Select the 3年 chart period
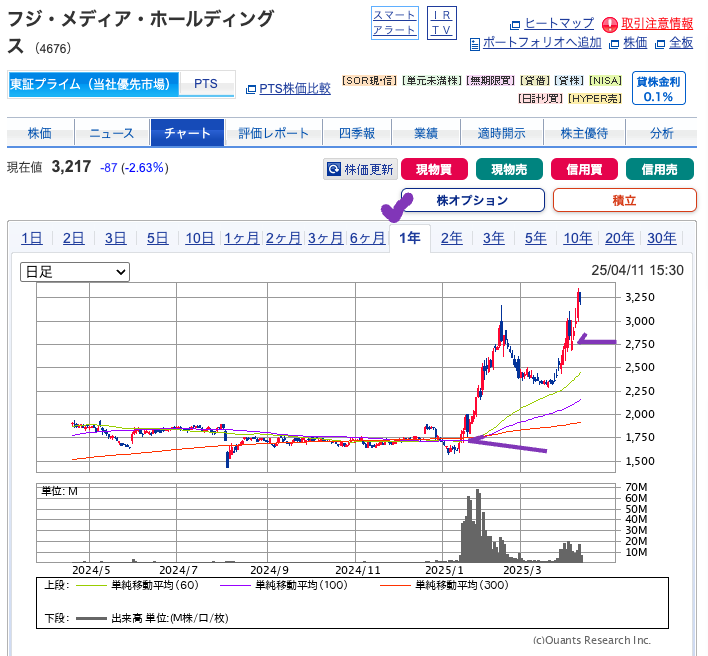This screenshot has height=656, width=708. (x=494, y=238)
